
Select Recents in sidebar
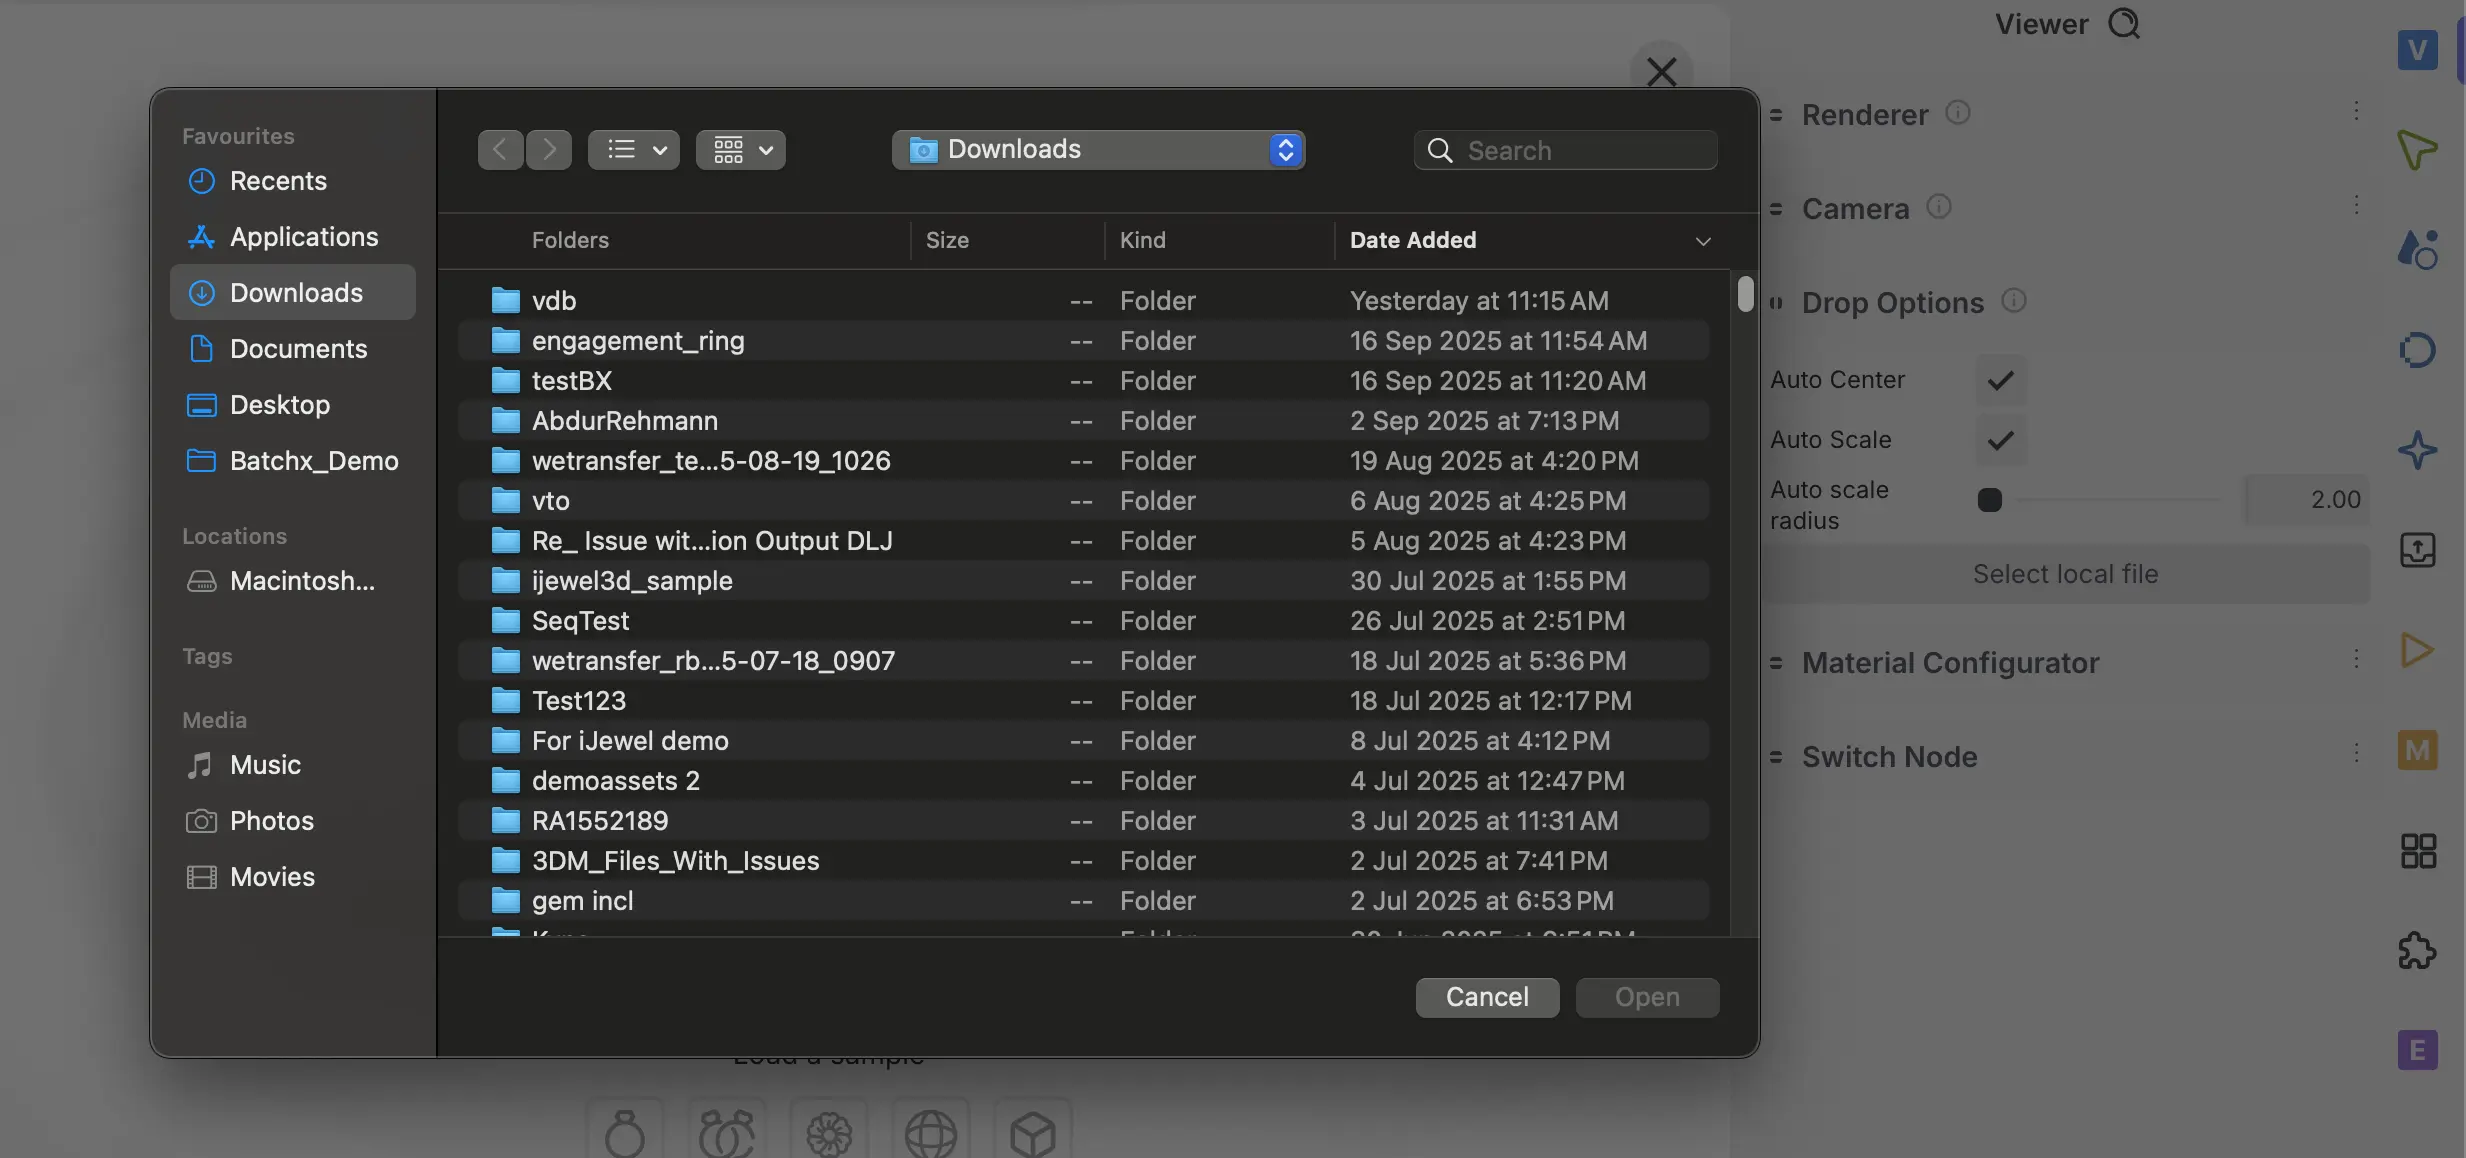(x=293, y=181)
